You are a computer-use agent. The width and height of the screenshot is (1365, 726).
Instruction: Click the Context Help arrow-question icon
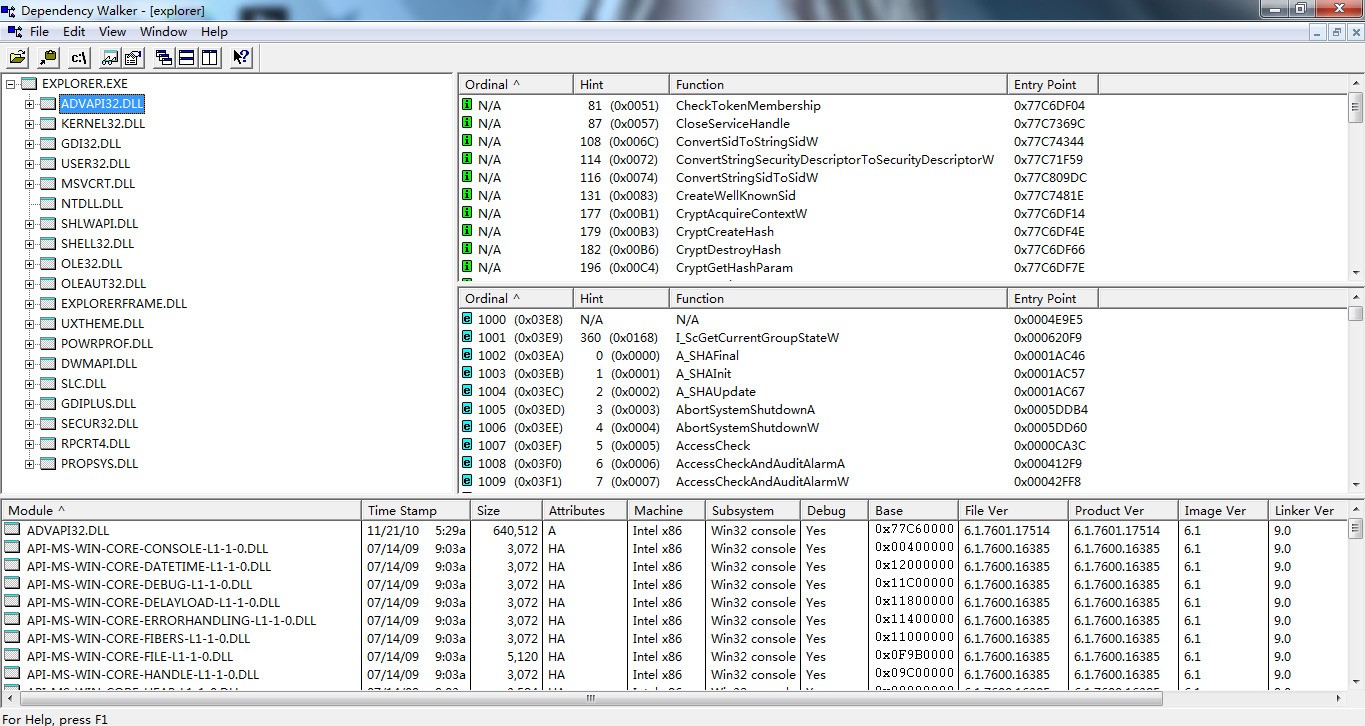[x=241, y=57]
